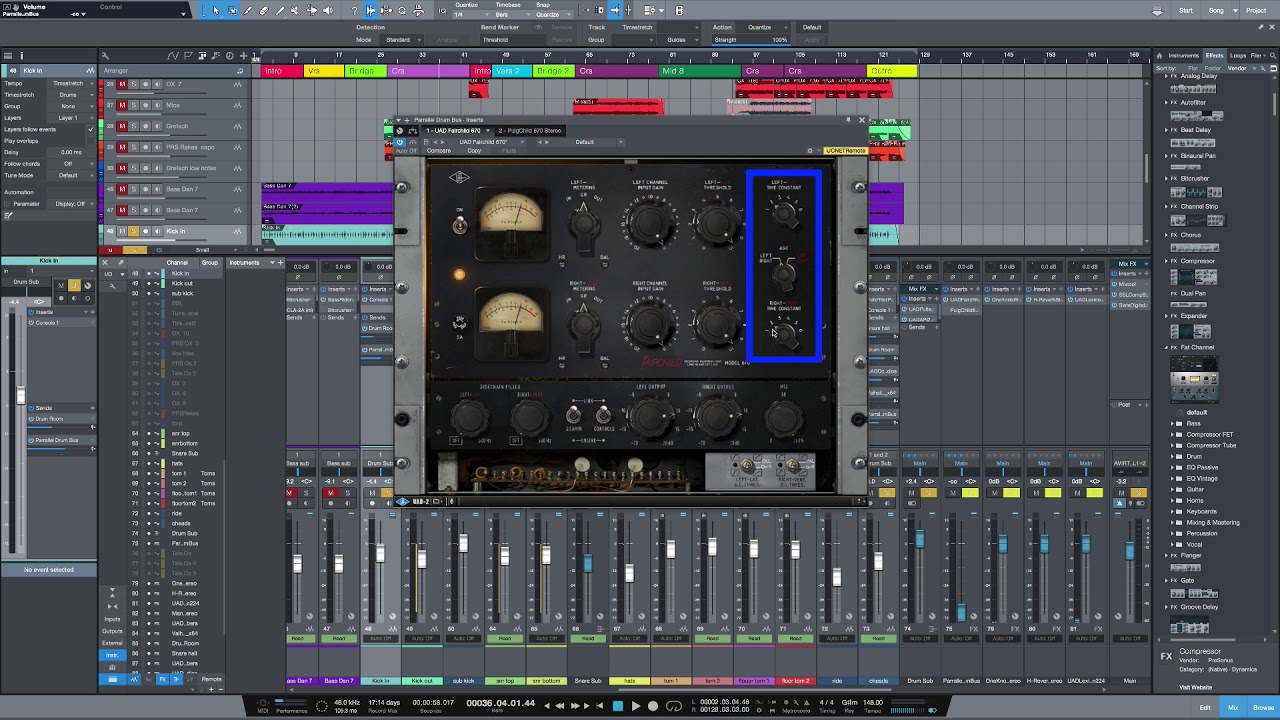Switch to Loops browser tab
This screenshot has height=720, width=1280.
pyautogui.click(x=1238, y=56)
